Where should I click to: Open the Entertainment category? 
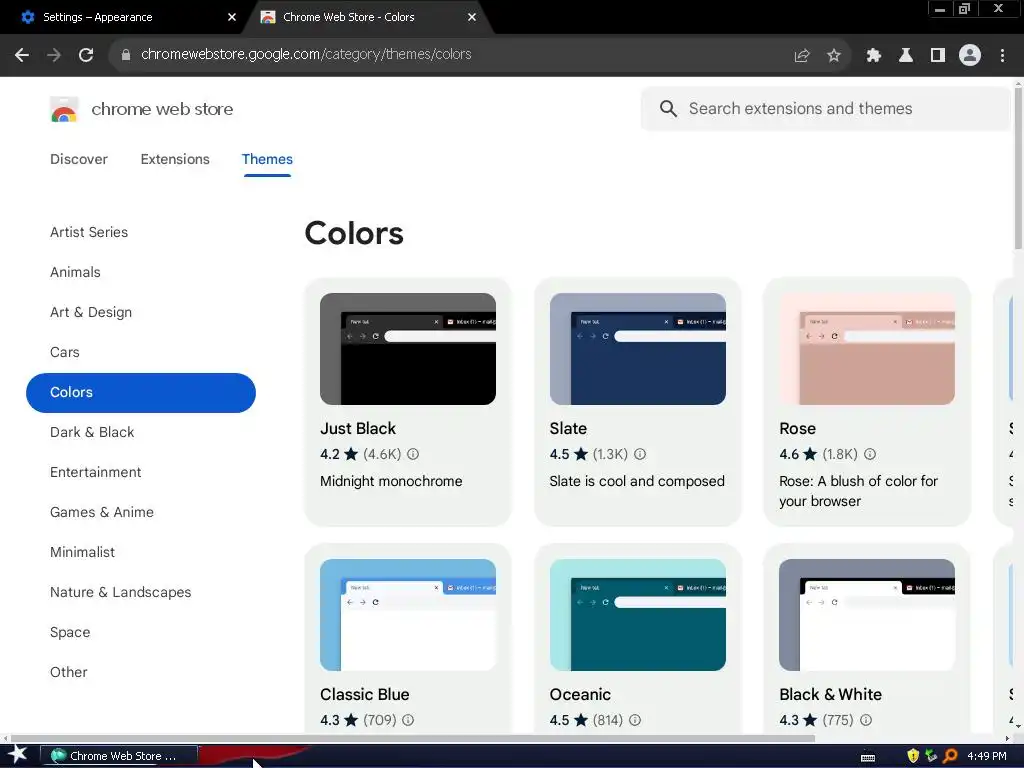coord(95,472)
